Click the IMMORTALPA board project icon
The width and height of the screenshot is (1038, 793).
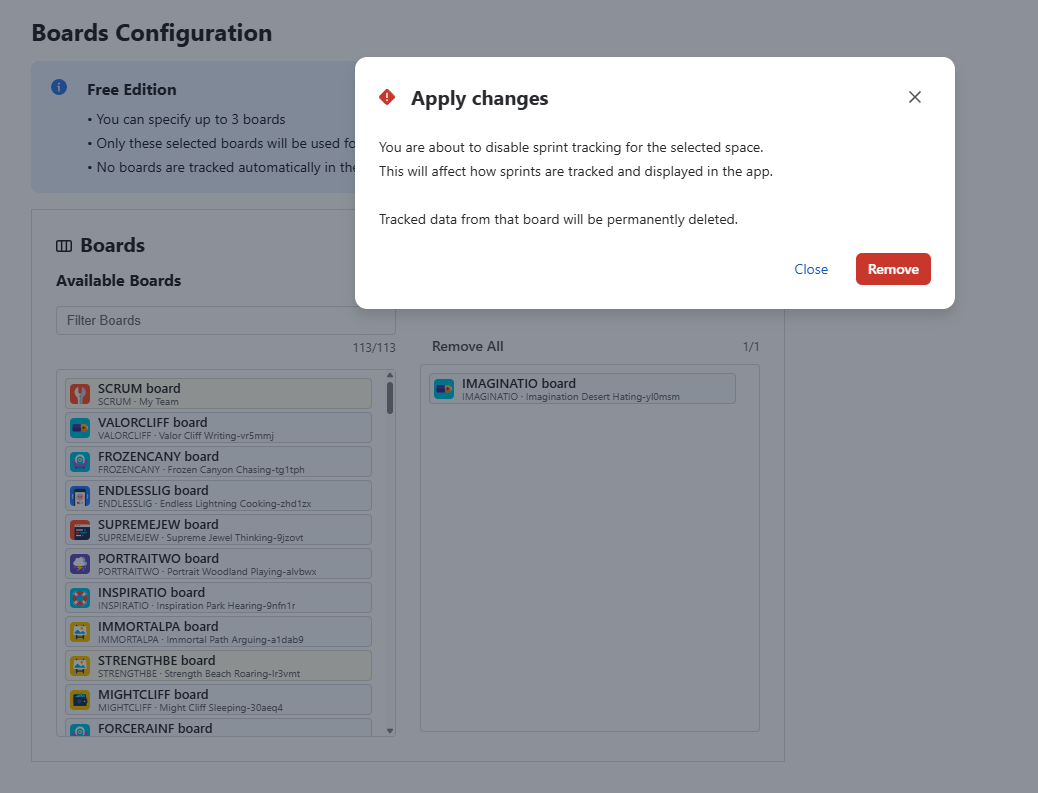80,632
